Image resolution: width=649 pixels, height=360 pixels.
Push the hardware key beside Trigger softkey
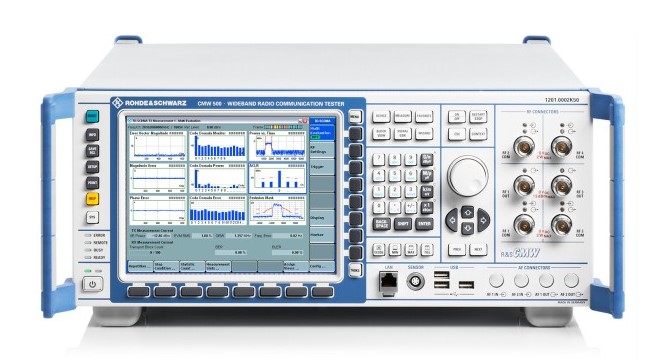pyautogui.click(x=356, y=168)
